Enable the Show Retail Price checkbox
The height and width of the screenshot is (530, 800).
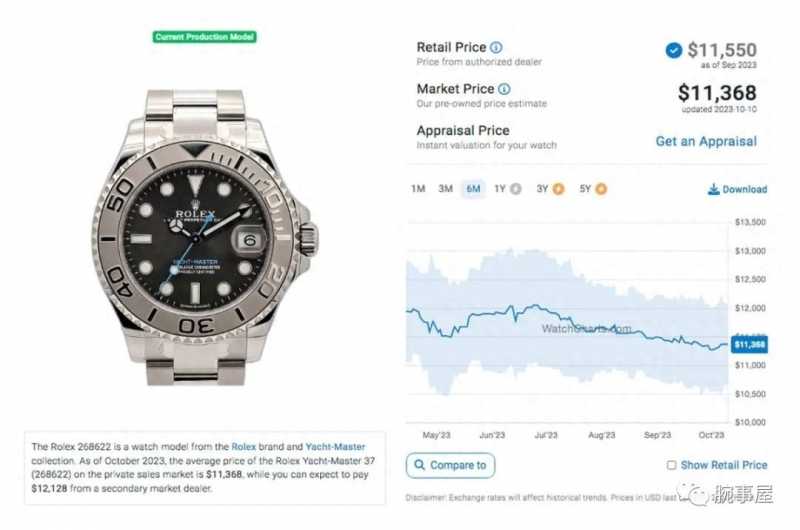coord(671,465)
